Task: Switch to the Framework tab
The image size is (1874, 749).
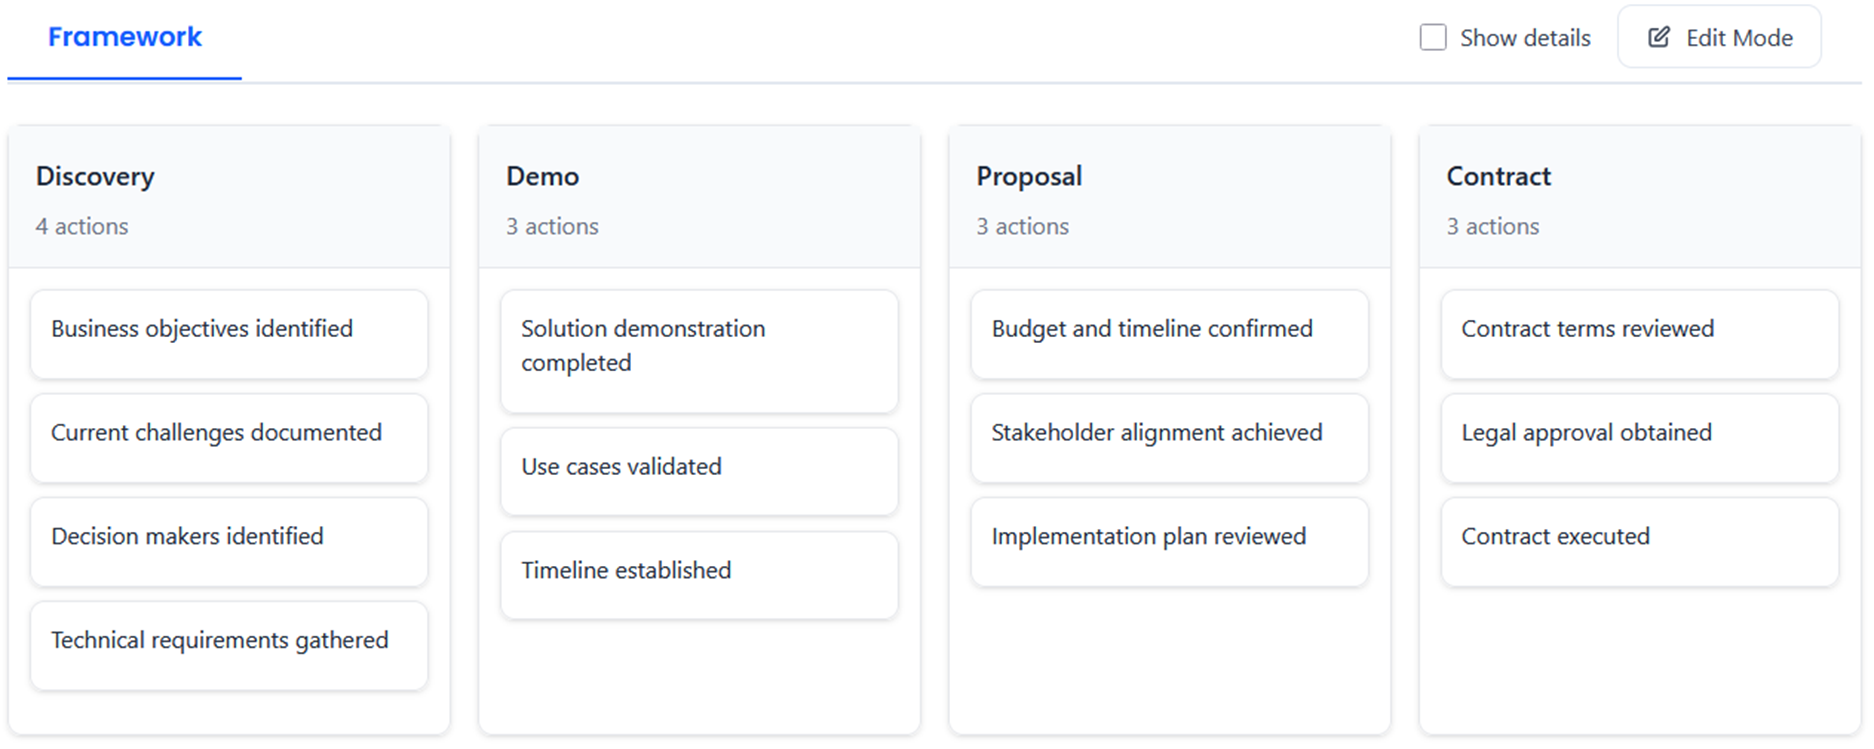Action: pos(125,38)
